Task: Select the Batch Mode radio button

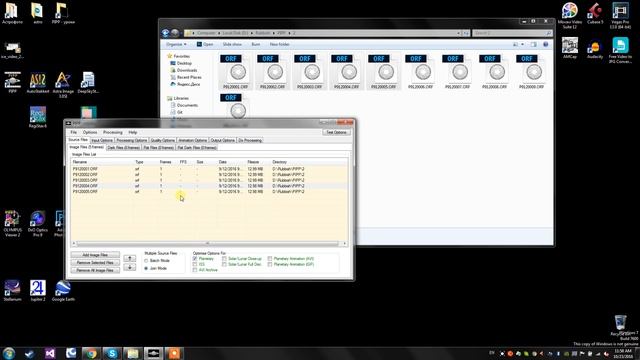Action: 146,261
